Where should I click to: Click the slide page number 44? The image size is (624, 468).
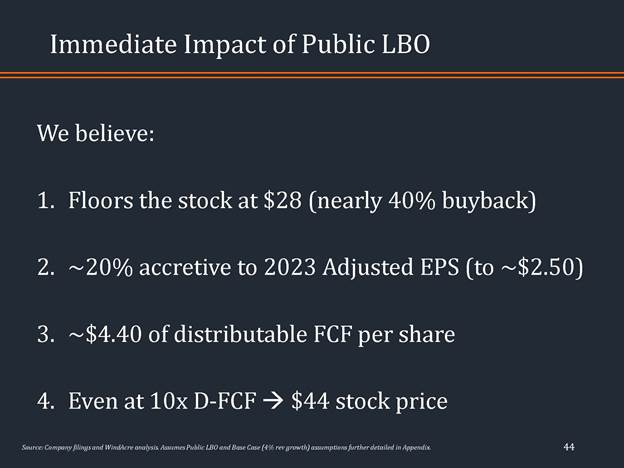pyautogui.click(x=569, y=443)
